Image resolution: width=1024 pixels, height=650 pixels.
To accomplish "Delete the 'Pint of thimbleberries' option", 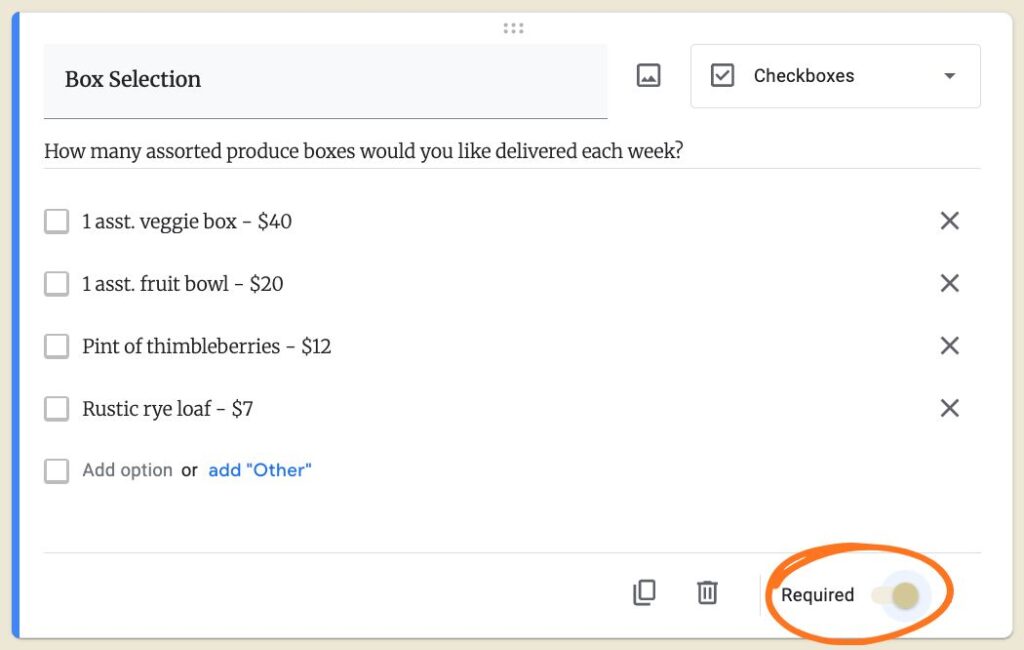I will coord(949,346).
